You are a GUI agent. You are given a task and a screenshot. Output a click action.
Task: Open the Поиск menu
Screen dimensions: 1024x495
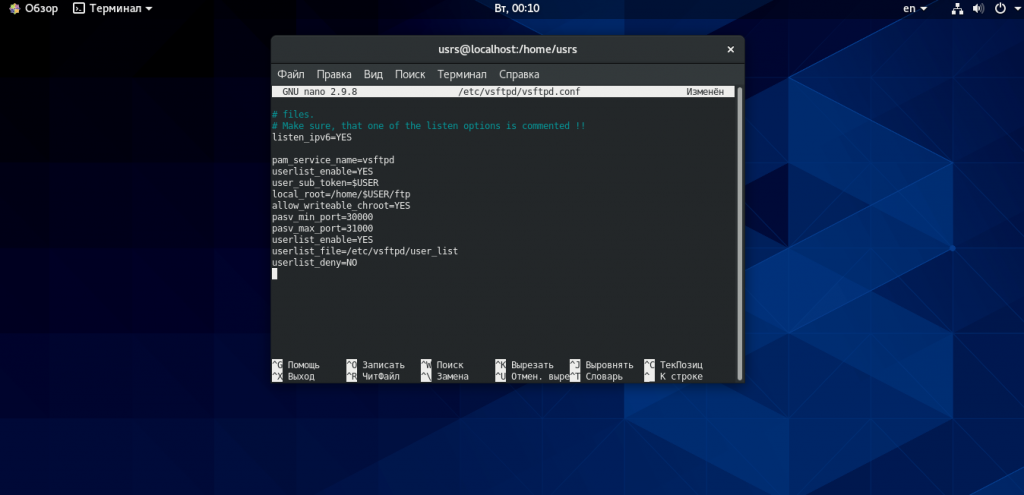(x=410, y=74)
